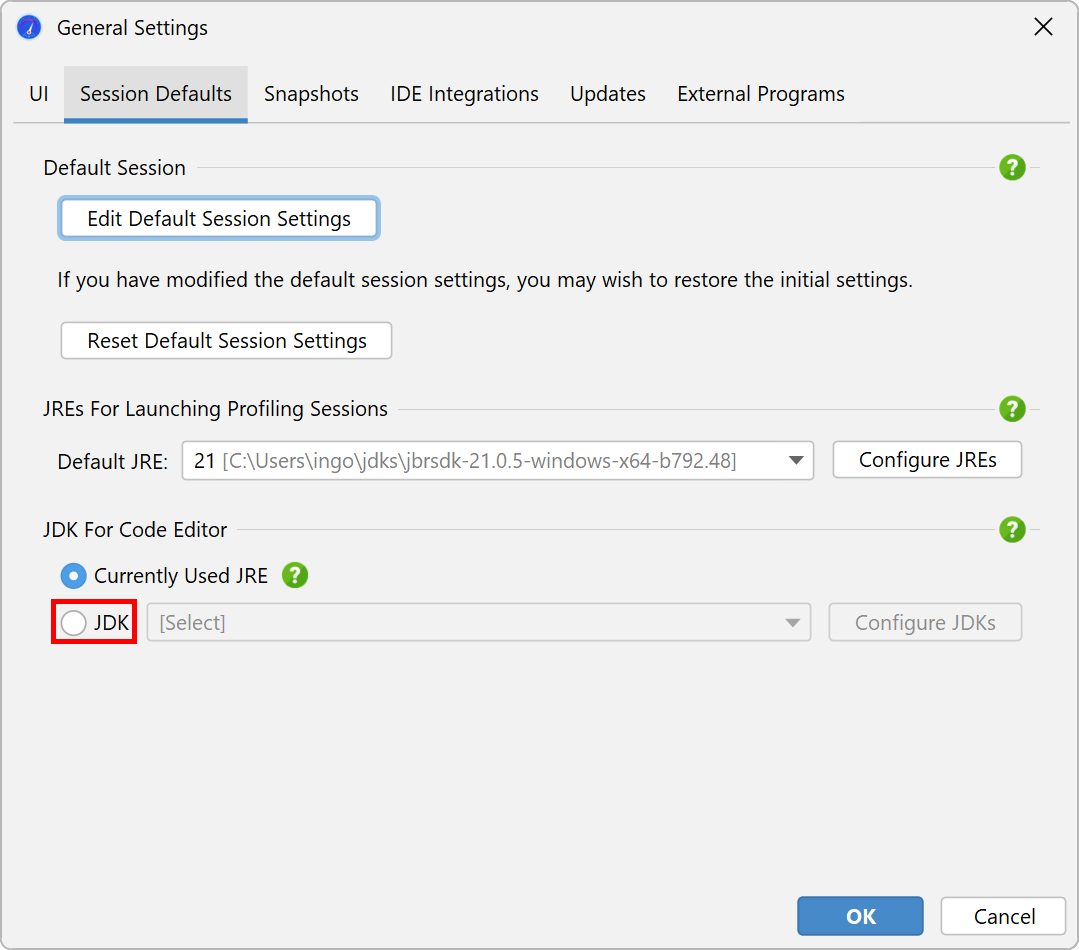Open help for JREs For Launching Profiling Sessions
Image resolution: width=1079 pixels, height=950 pixels.
pos(1012,409)
